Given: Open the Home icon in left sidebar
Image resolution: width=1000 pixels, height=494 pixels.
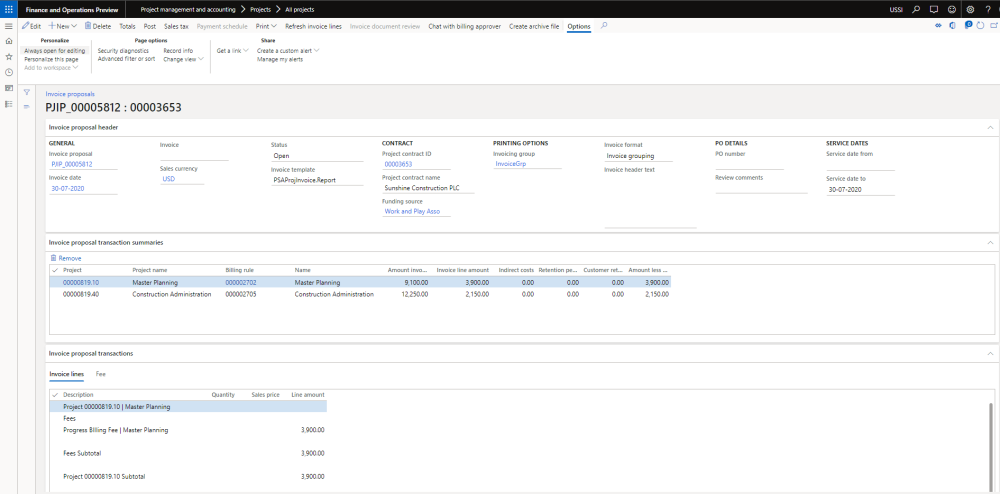Looking at the screenshot, I should [9, 41].
